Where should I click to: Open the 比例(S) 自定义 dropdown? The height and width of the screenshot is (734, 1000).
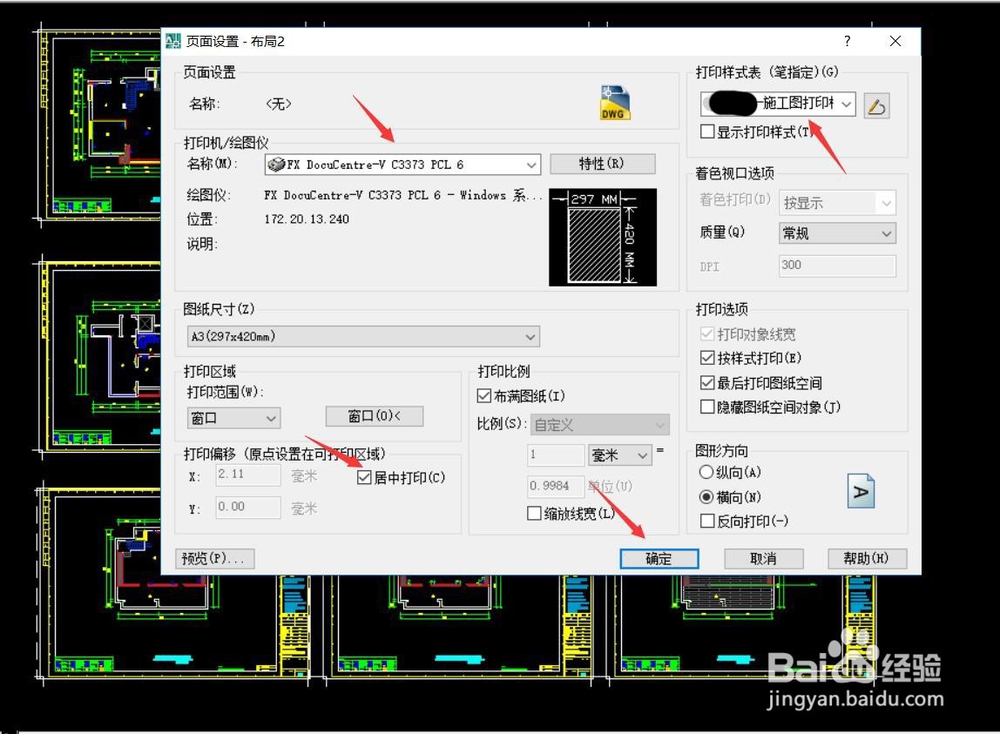599,425
